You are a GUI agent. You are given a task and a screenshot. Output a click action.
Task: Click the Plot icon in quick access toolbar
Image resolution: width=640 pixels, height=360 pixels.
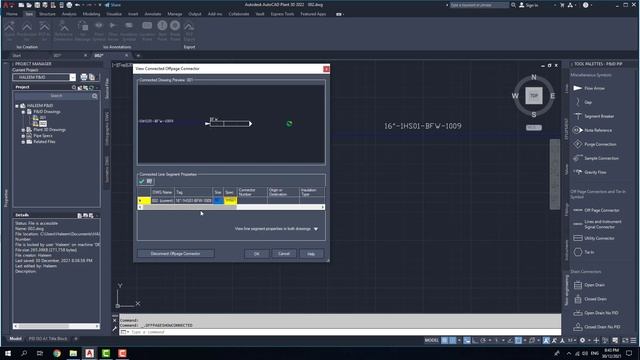pos(69,5)
